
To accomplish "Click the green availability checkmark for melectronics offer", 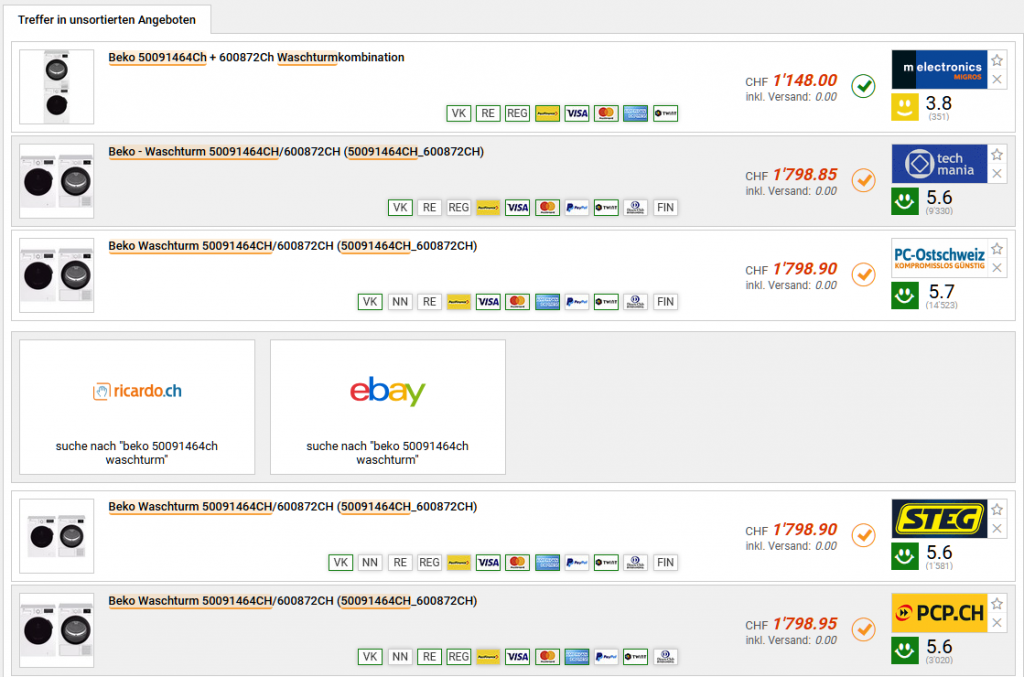I will tap(863, 87).
